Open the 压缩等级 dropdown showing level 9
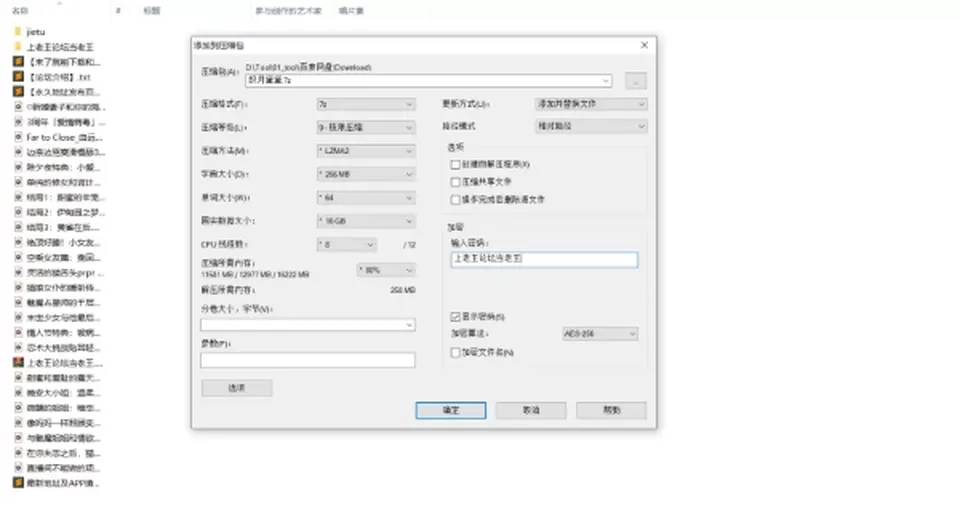 click(366, 127)
